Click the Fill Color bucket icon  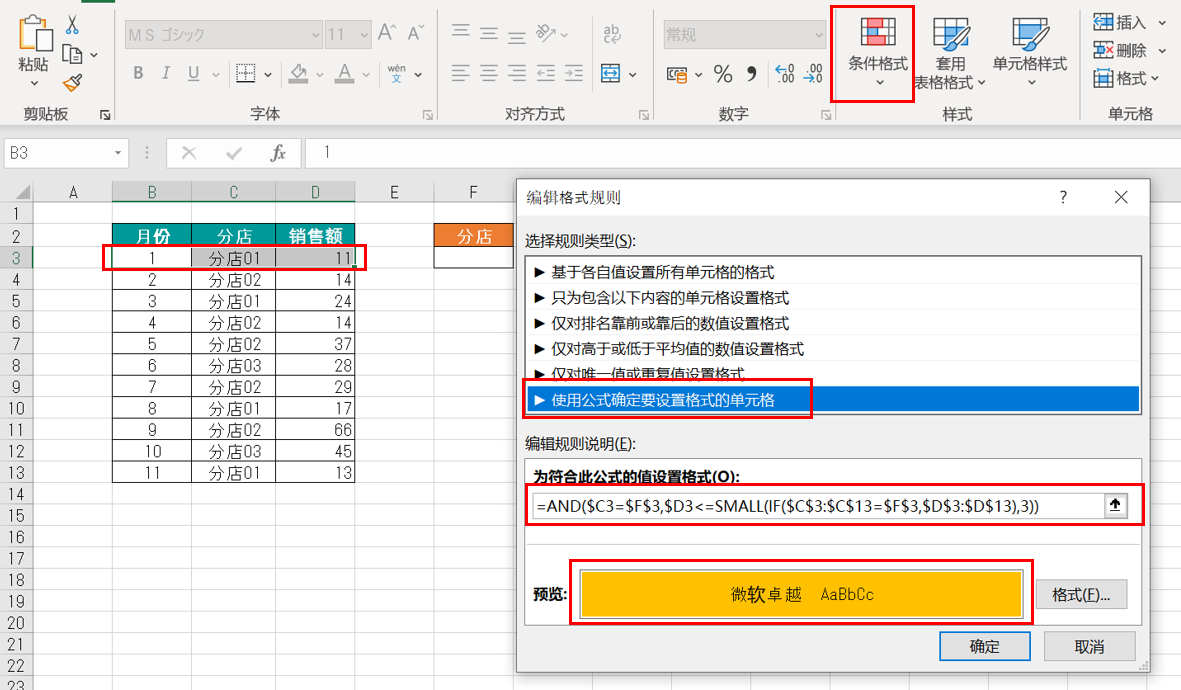298,73
